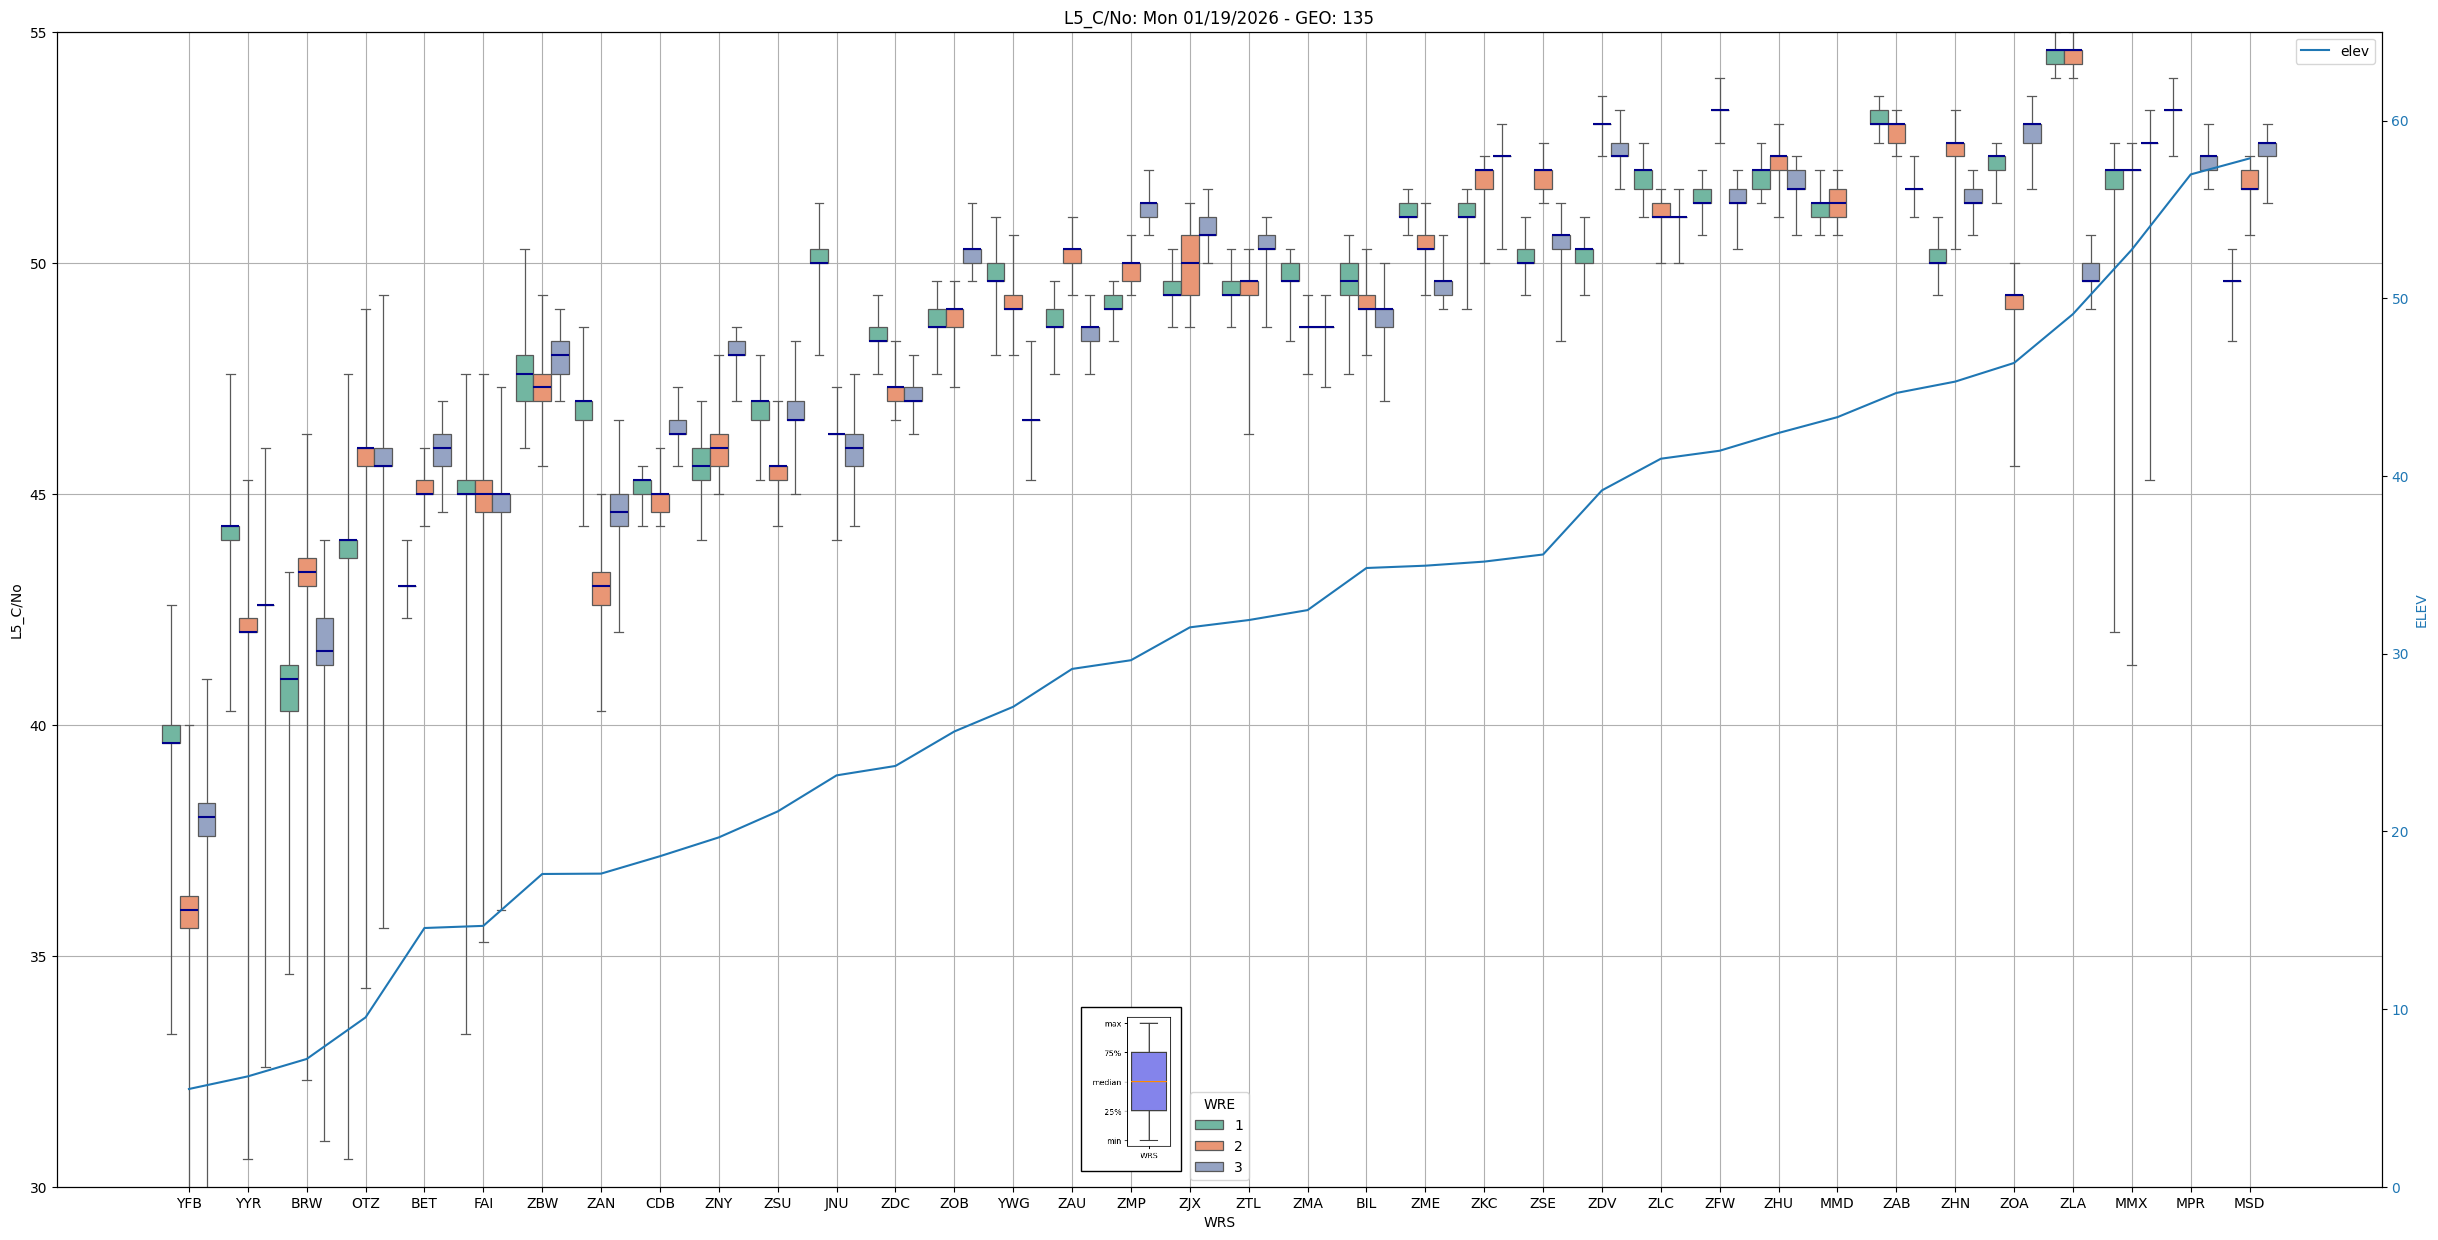Click the 60 tick on right elevation axis
The image size is (2438, 1240).
[x=2399, y=122]
